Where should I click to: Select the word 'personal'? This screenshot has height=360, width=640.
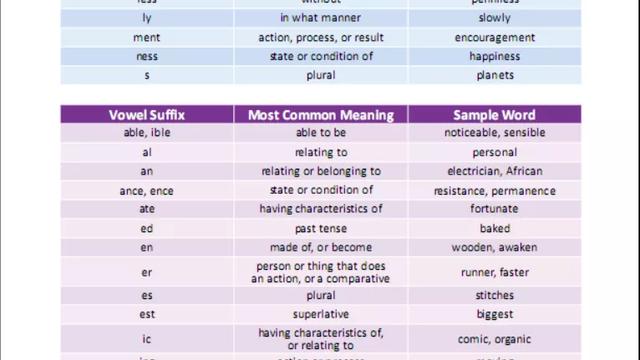(x=494, y=152)
